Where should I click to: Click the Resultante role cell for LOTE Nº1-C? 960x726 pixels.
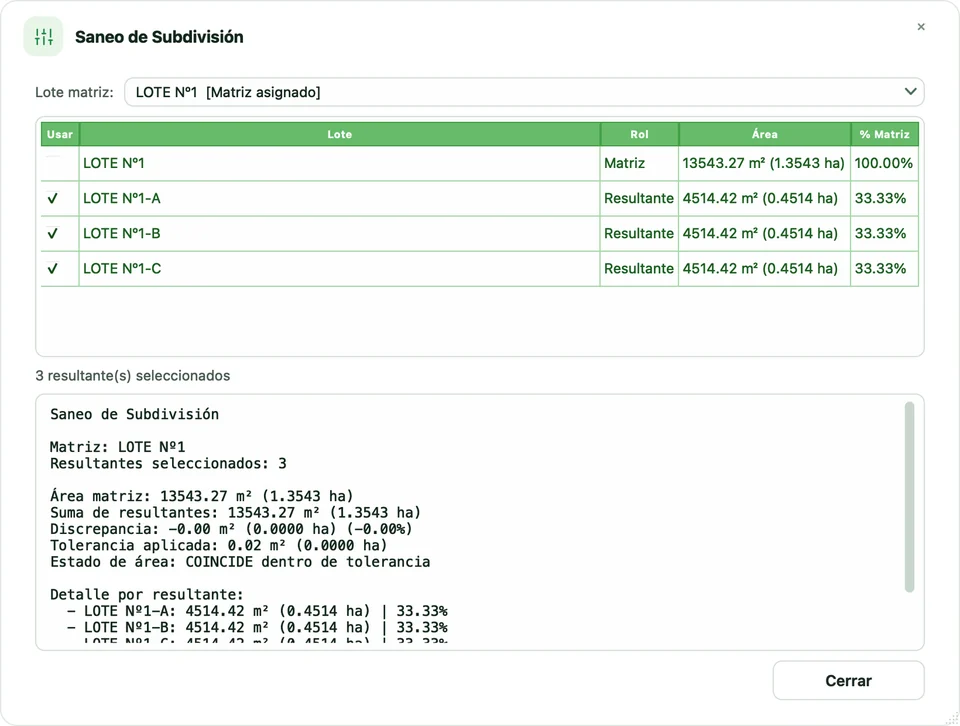click(x=639, y=268)
